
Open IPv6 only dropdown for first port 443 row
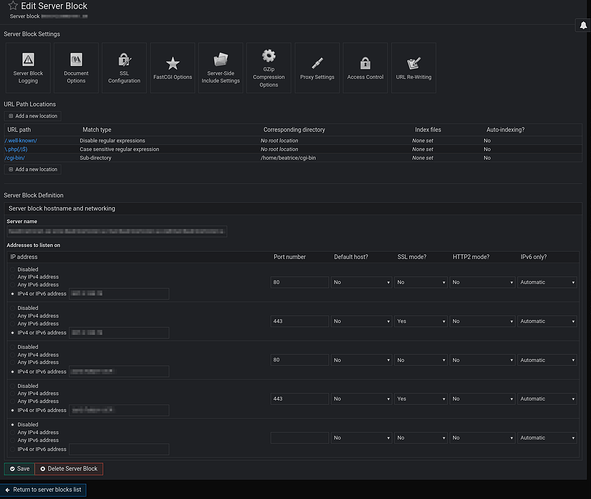(x=547, y=321)
